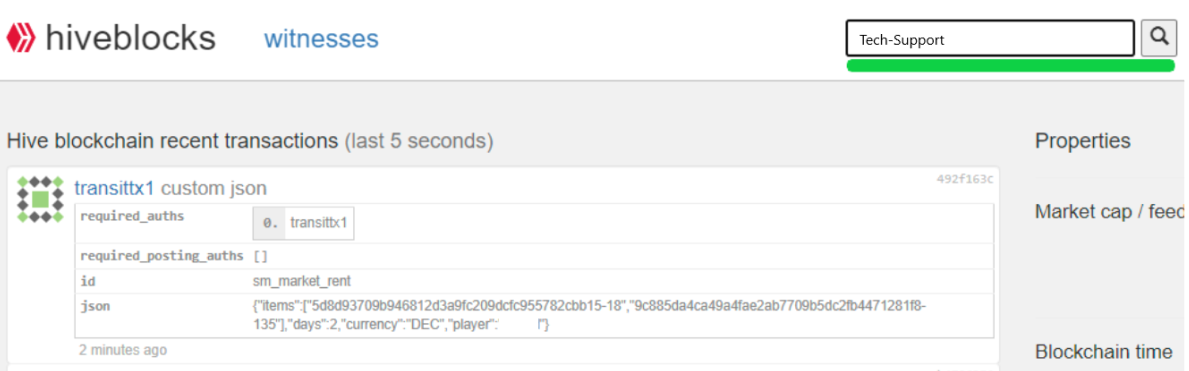The height and width of the screenshot is (371, 1189).
Task: Click the magnifier search button
Action: pyautogui.click(x=1159, y=38)
